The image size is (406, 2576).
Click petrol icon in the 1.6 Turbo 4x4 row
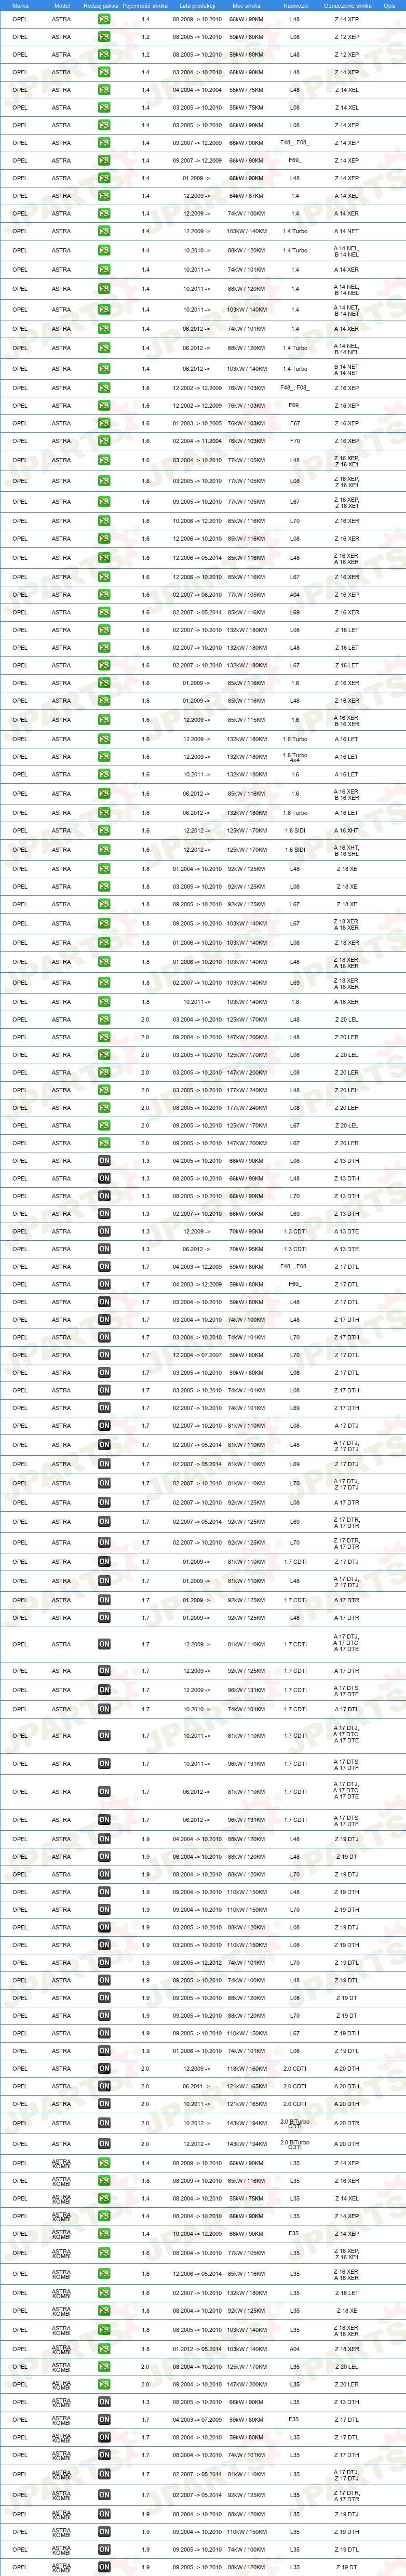pos(104,757)
